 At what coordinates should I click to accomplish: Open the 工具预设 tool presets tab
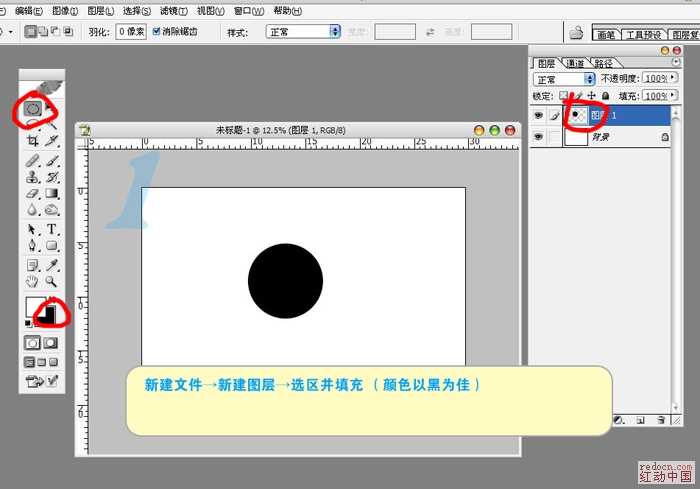click(646, 34)
